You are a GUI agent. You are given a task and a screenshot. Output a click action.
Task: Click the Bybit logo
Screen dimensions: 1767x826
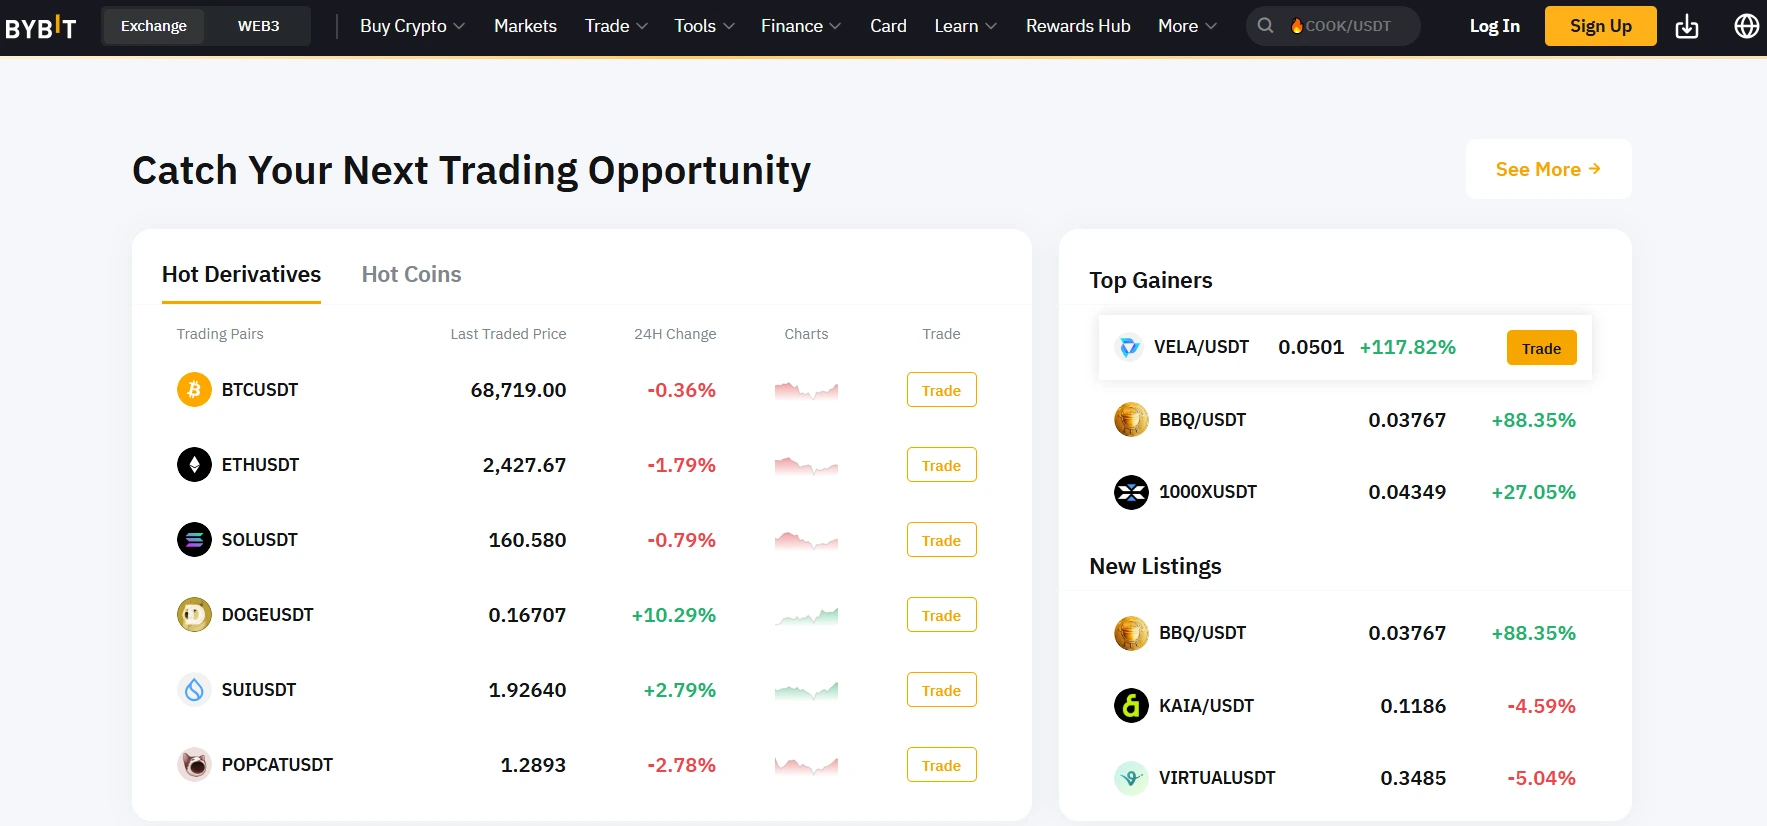[x=40, y=27]
